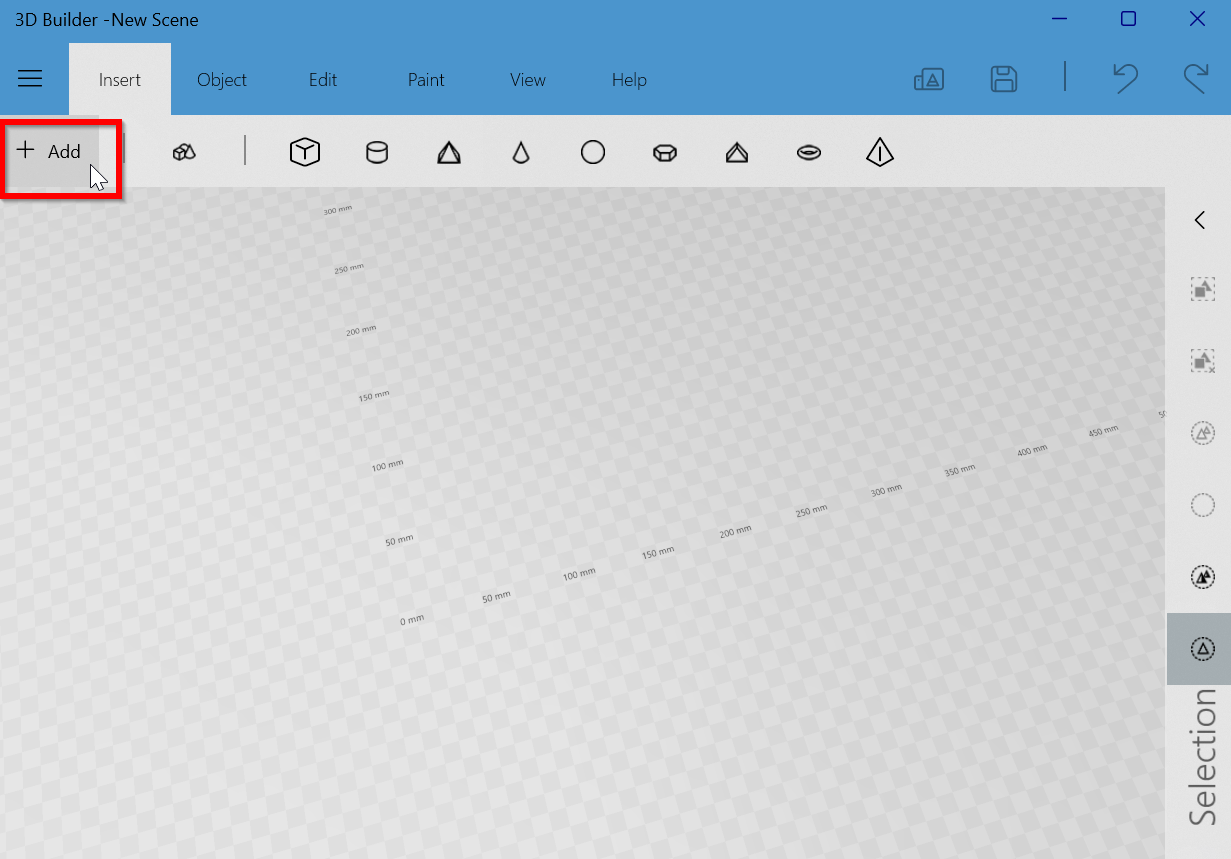Screen dimensions: 1231x859
Task: Insert a hexagon prism shape
Action: [x=665, y=152]
